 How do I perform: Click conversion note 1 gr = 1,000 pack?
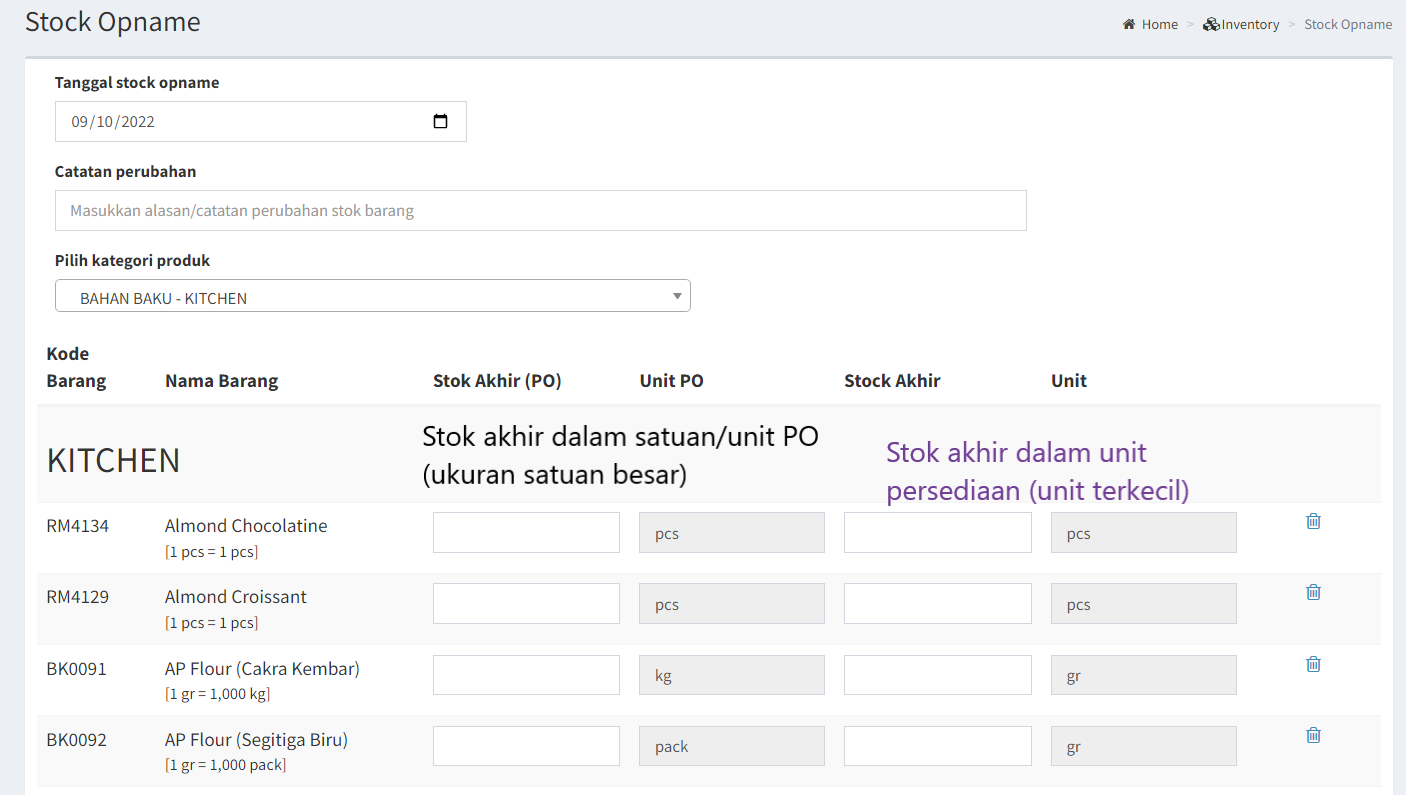[225, 765]
